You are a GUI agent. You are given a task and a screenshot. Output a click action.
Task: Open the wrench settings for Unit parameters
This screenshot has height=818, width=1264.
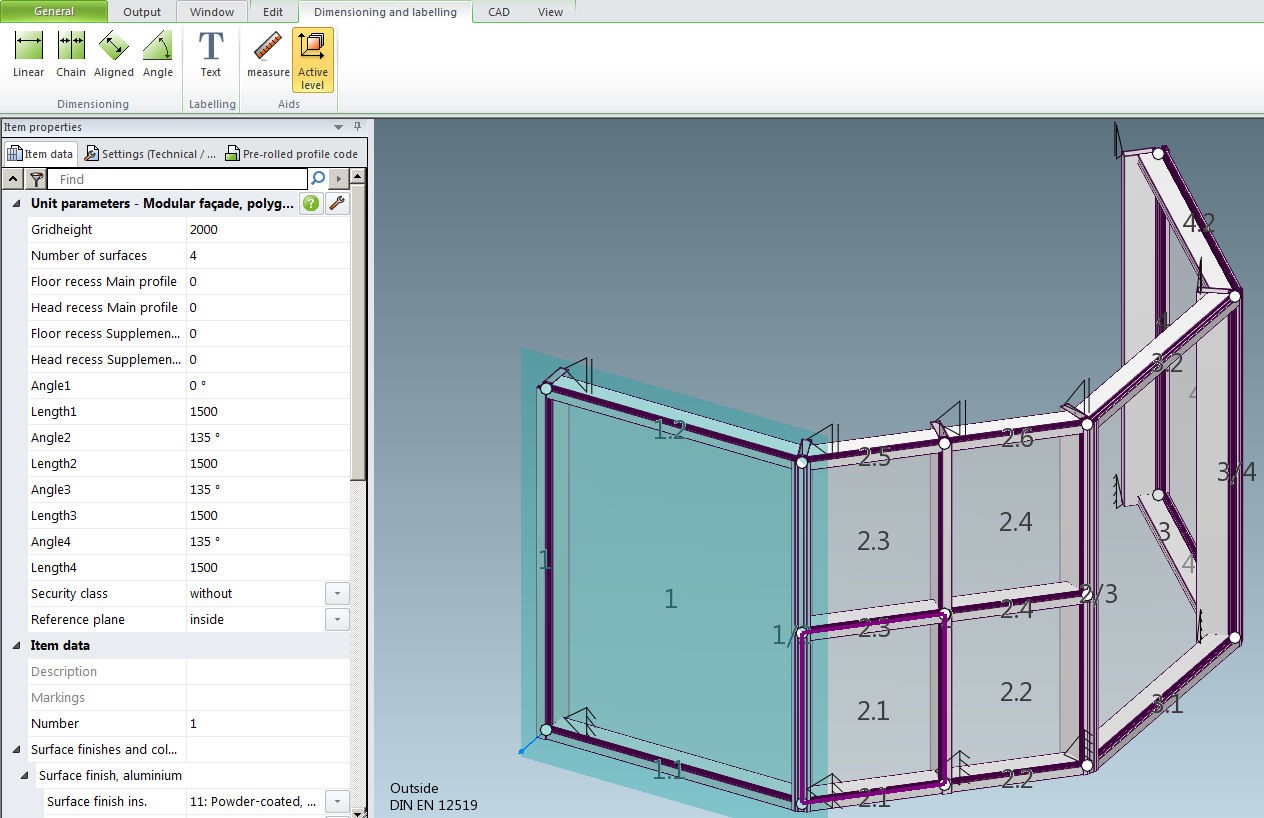[337, 204]
